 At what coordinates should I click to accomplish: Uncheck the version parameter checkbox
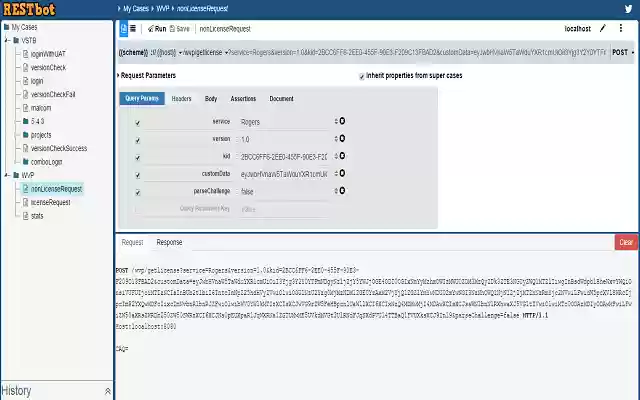(x=138, y=140)
